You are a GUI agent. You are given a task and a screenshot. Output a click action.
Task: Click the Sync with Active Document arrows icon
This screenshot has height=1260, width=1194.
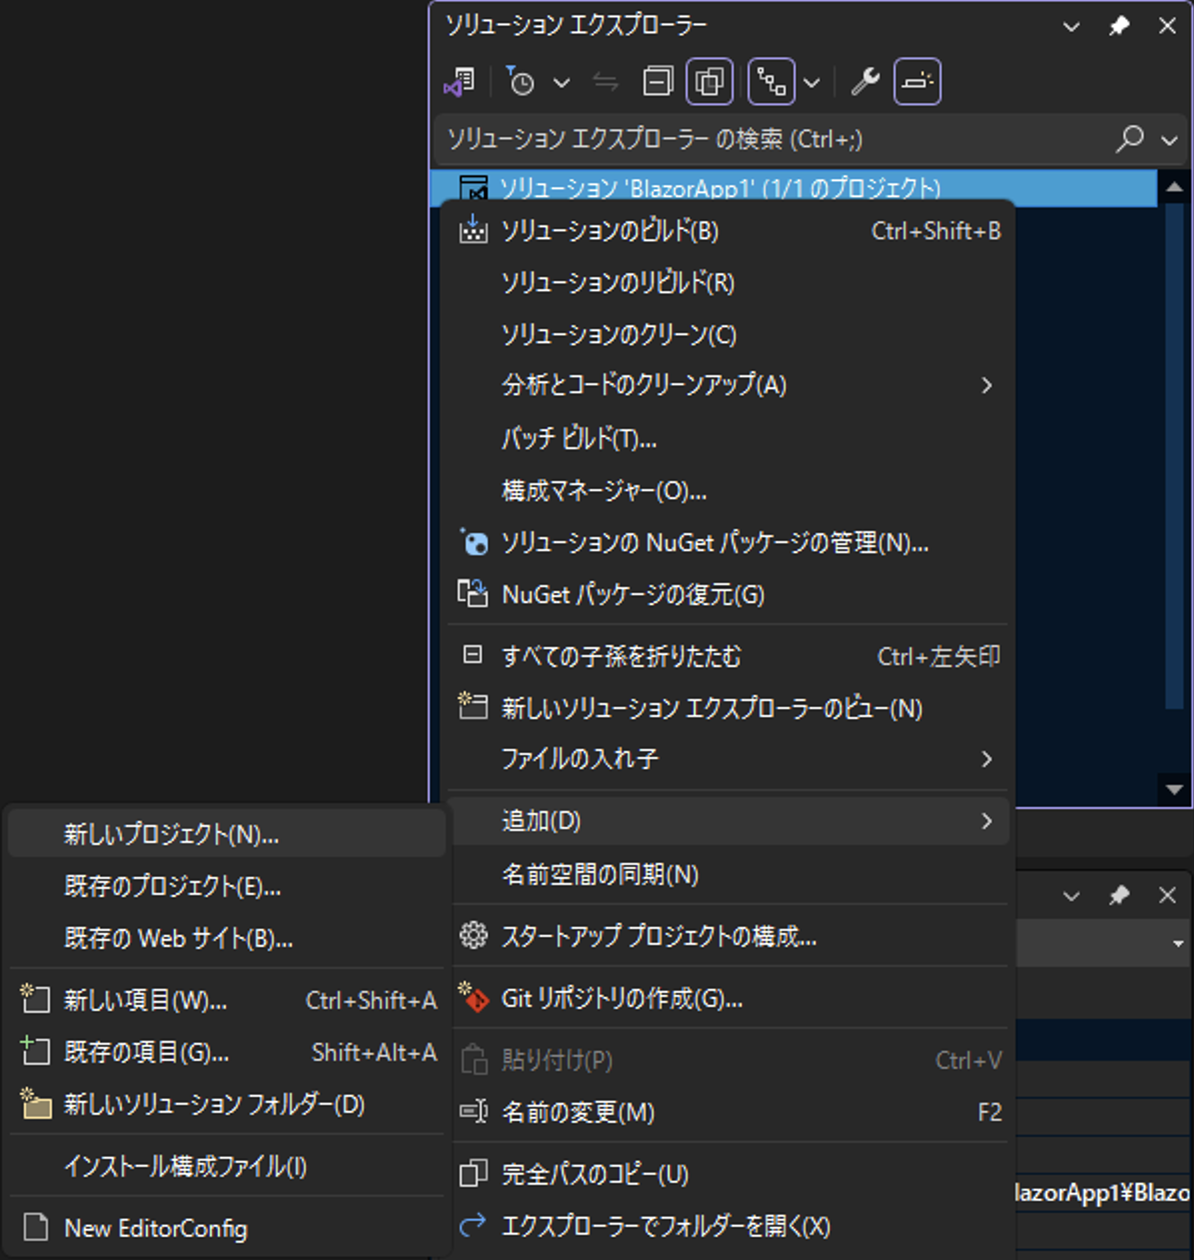click(x=606, y=82)
